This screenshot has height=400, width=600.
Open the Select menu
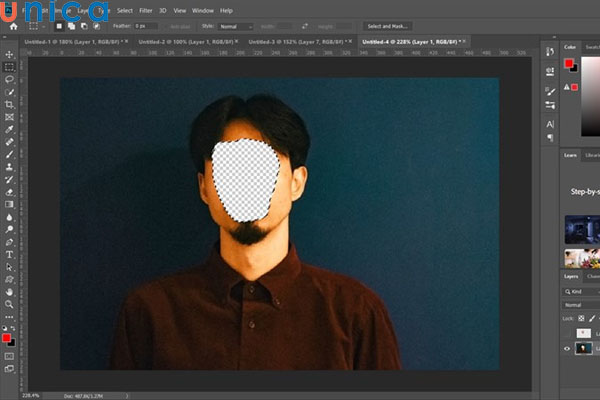click(x=125, y=11)
